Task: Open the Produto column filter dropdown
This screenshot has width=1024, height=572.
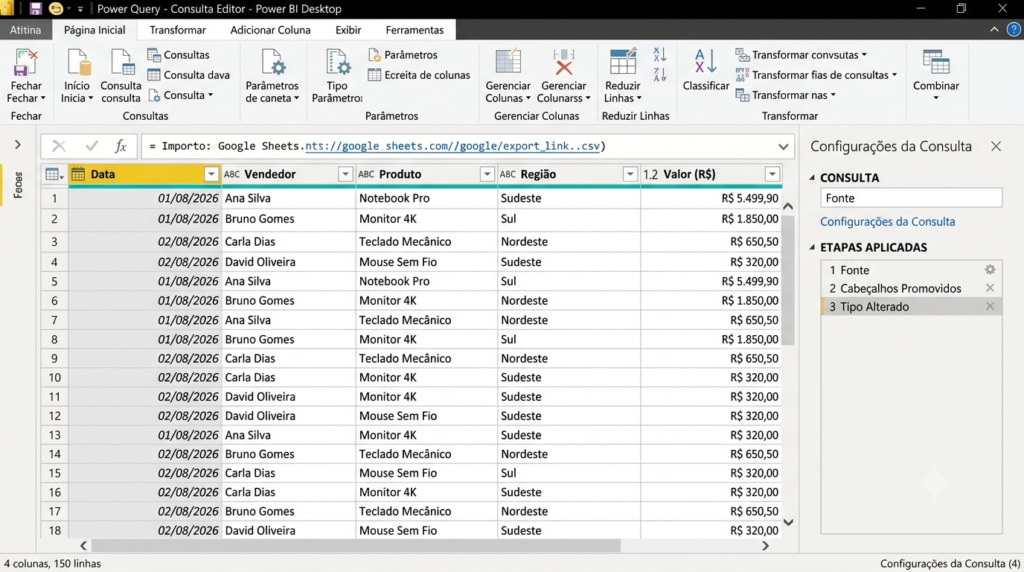Action: pyautogui.click(x=487, y=174)
